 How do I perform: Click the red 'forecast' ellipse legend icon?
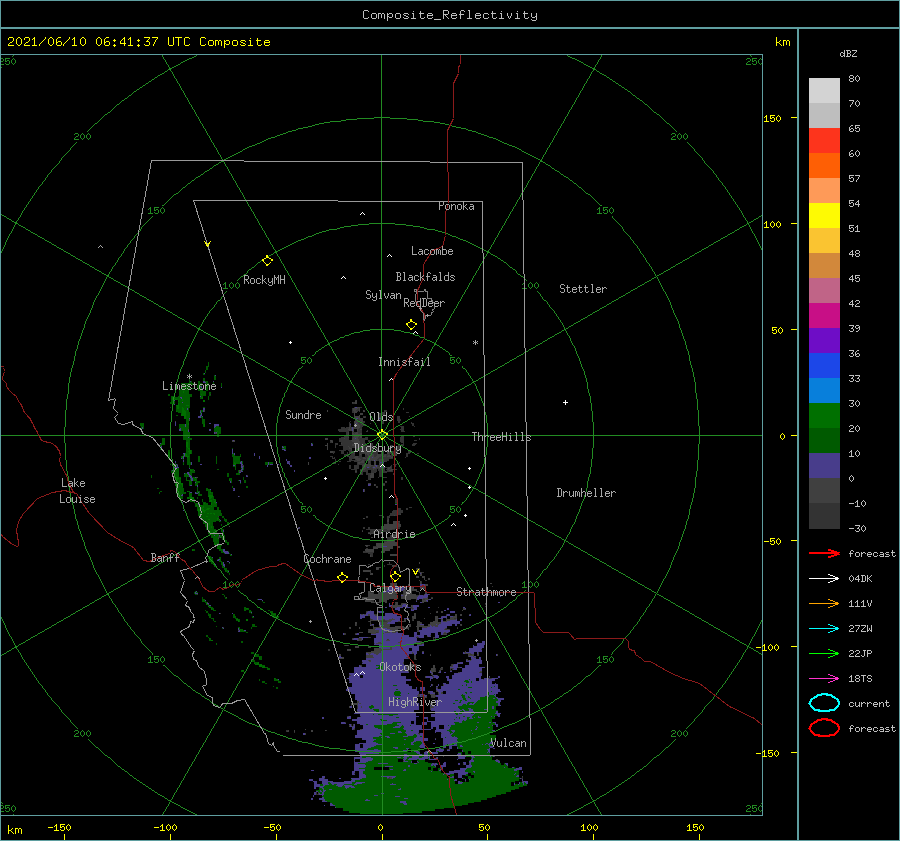point(824,728)
